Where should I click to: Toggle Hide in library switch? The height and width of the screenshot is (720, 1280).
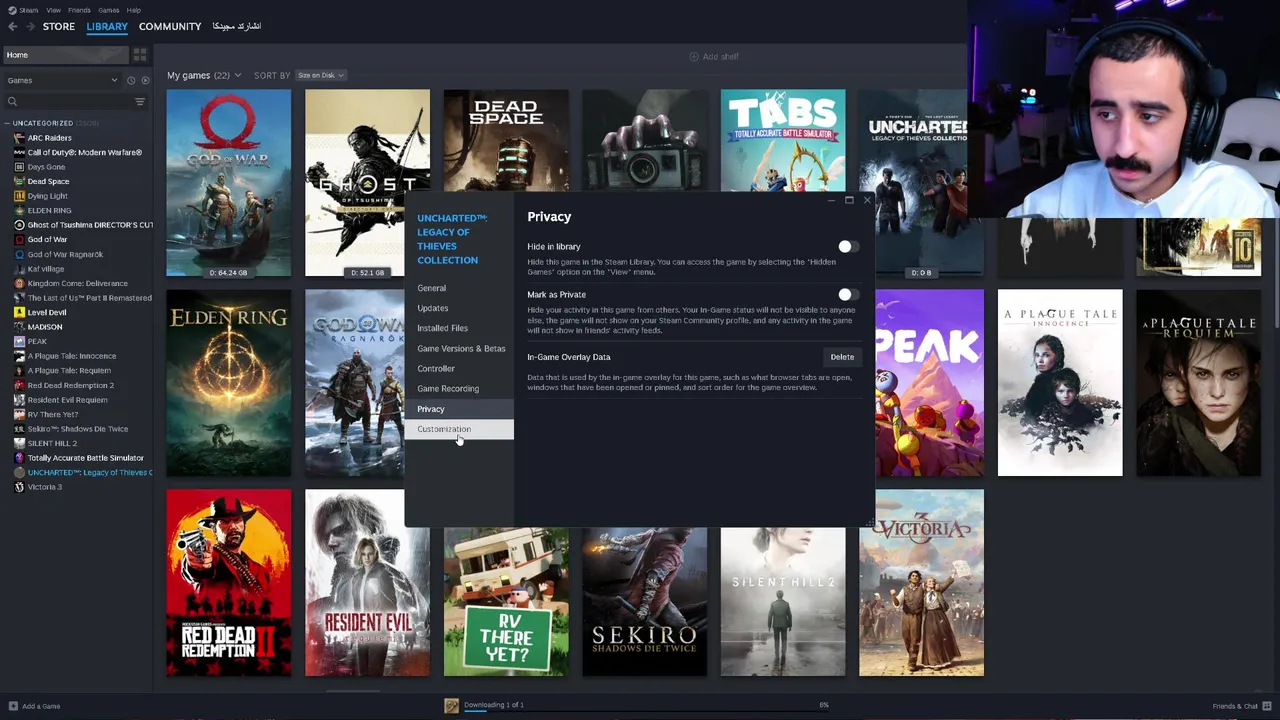847,246
